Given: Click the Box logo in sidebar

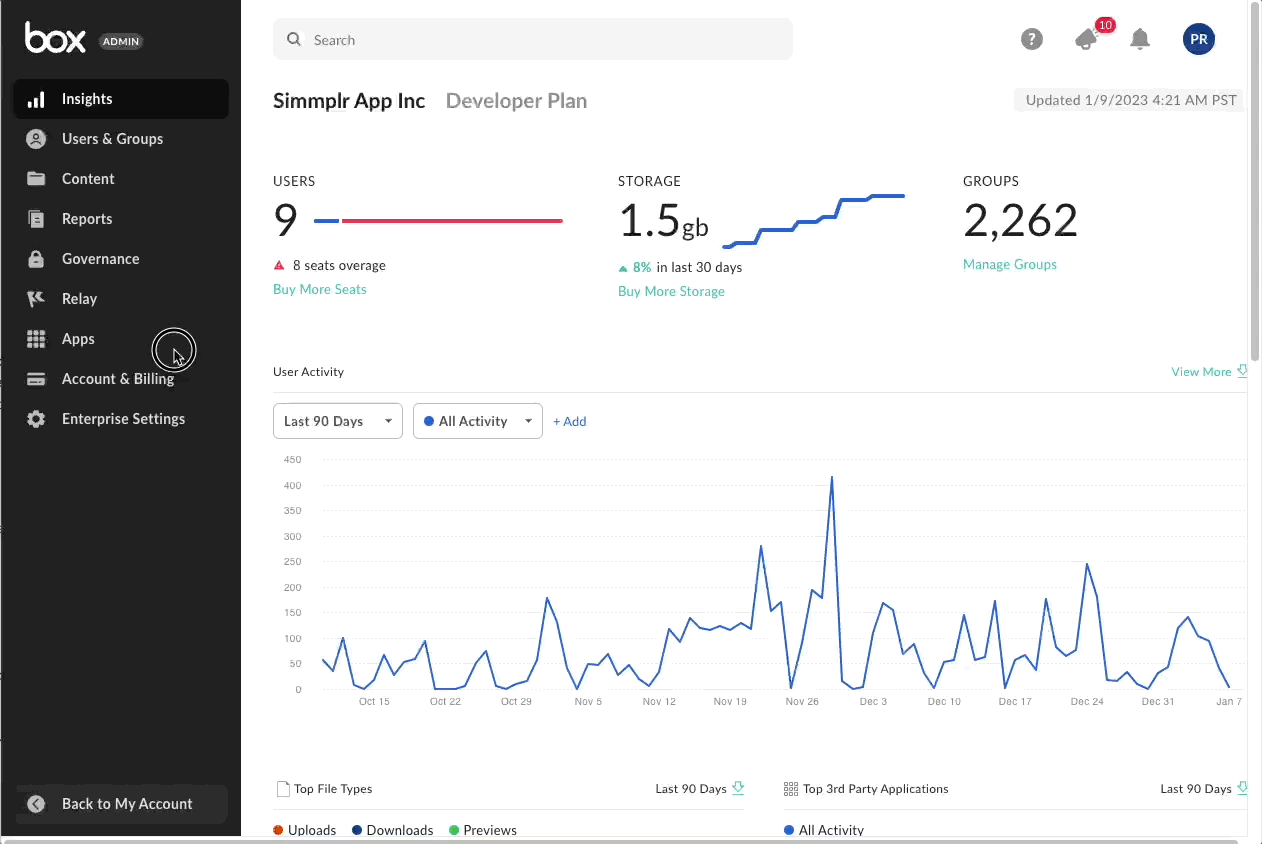Looking at the screenshot, I should pyautogui.click(x=56, y=39).
